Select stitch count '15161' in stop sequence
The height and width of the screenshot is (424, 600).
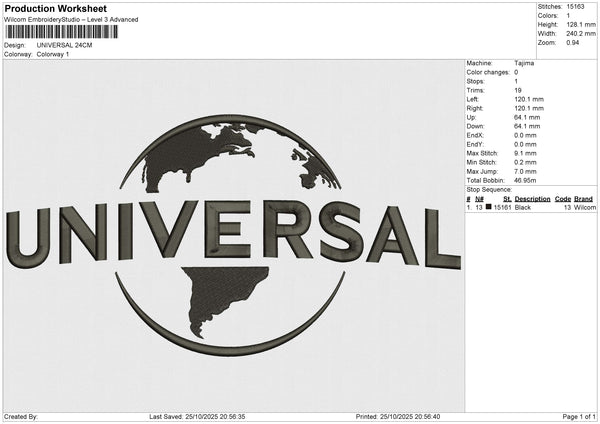(502, 207)
